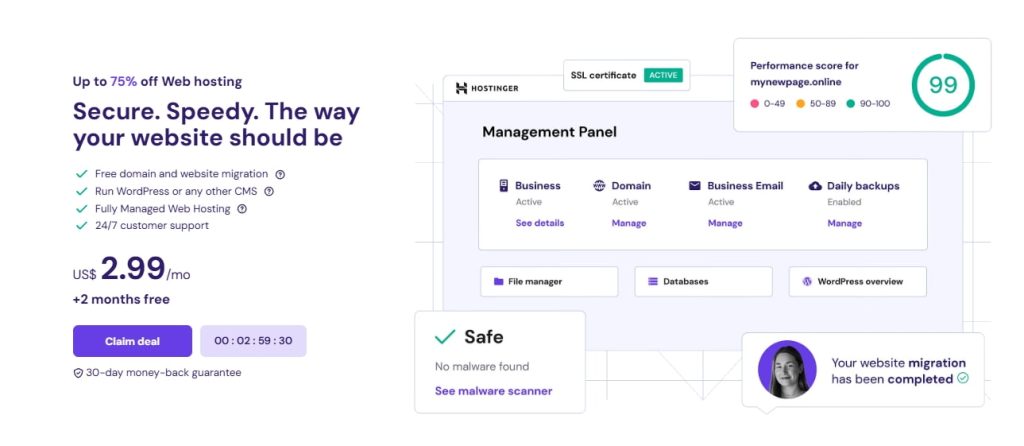Viewport: 1024px width, 446px height.
Task: Click the Domain globe icon
Action: (599, 185)
